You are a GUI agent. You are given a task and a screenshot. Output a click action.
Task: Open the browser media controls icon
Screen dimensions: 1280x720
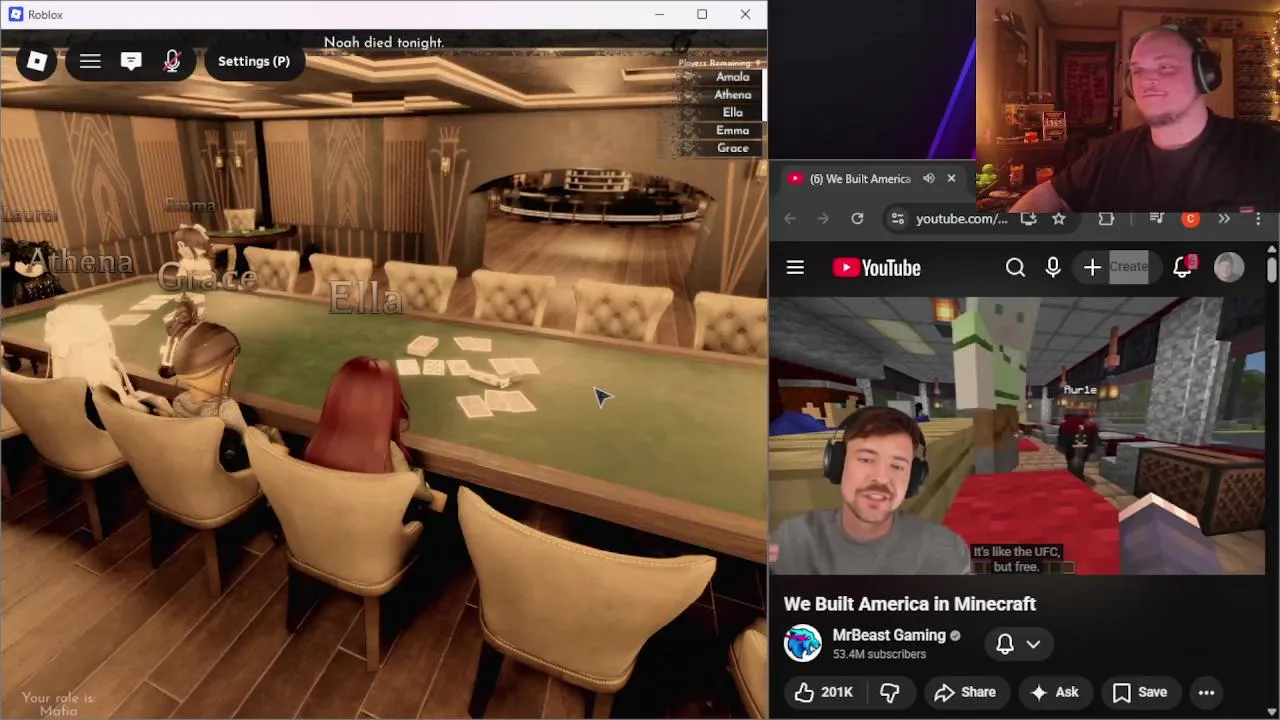(x=1157, y=219)
